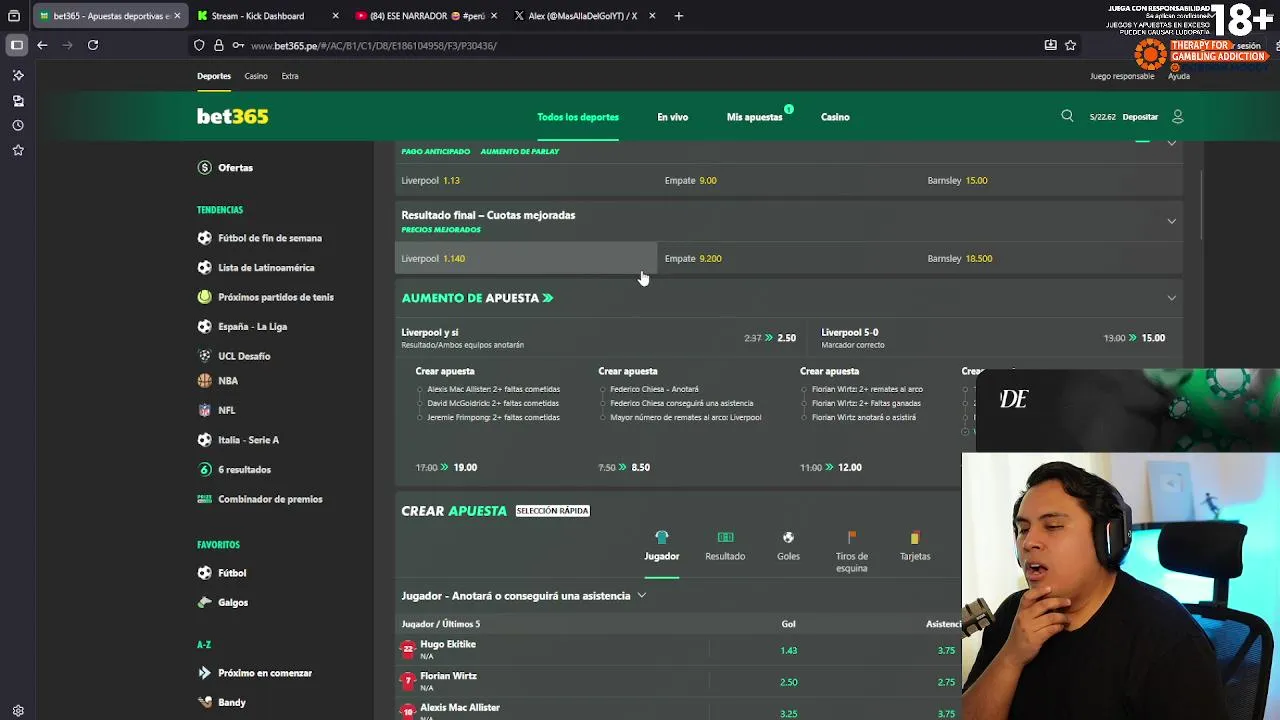Select the Tiros de esquina flag icon

click(852, 538)
